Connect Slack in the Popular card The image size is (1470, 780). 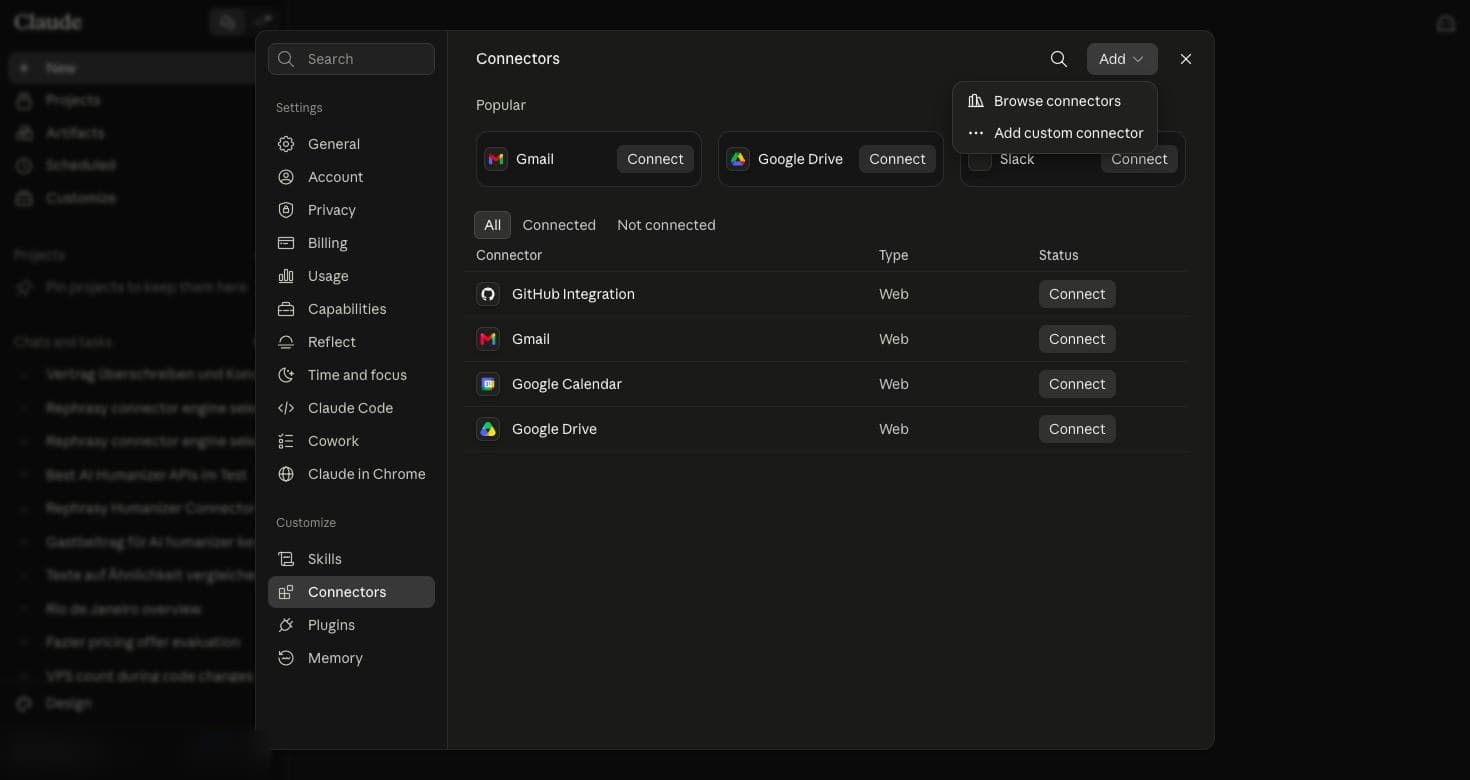click(1139, 159)
